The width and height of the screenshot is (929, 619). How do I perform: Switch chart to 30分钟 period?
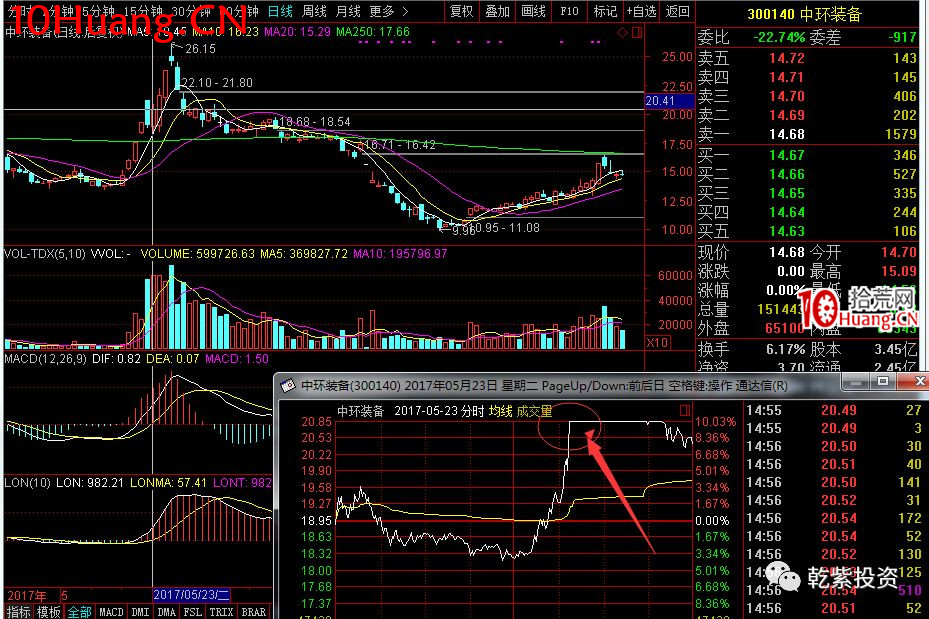pyautogui.click(x=191, y=11)
